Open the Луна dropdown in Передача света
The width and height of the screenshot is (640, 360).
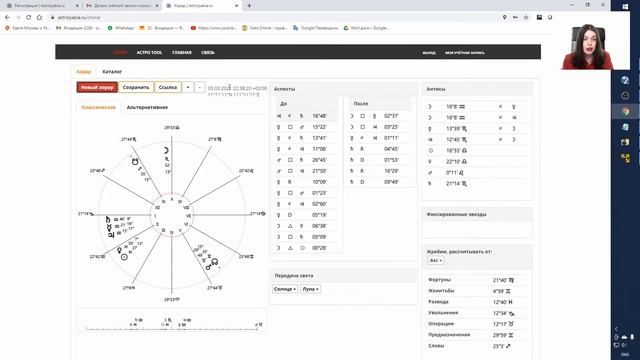[310, 289]
